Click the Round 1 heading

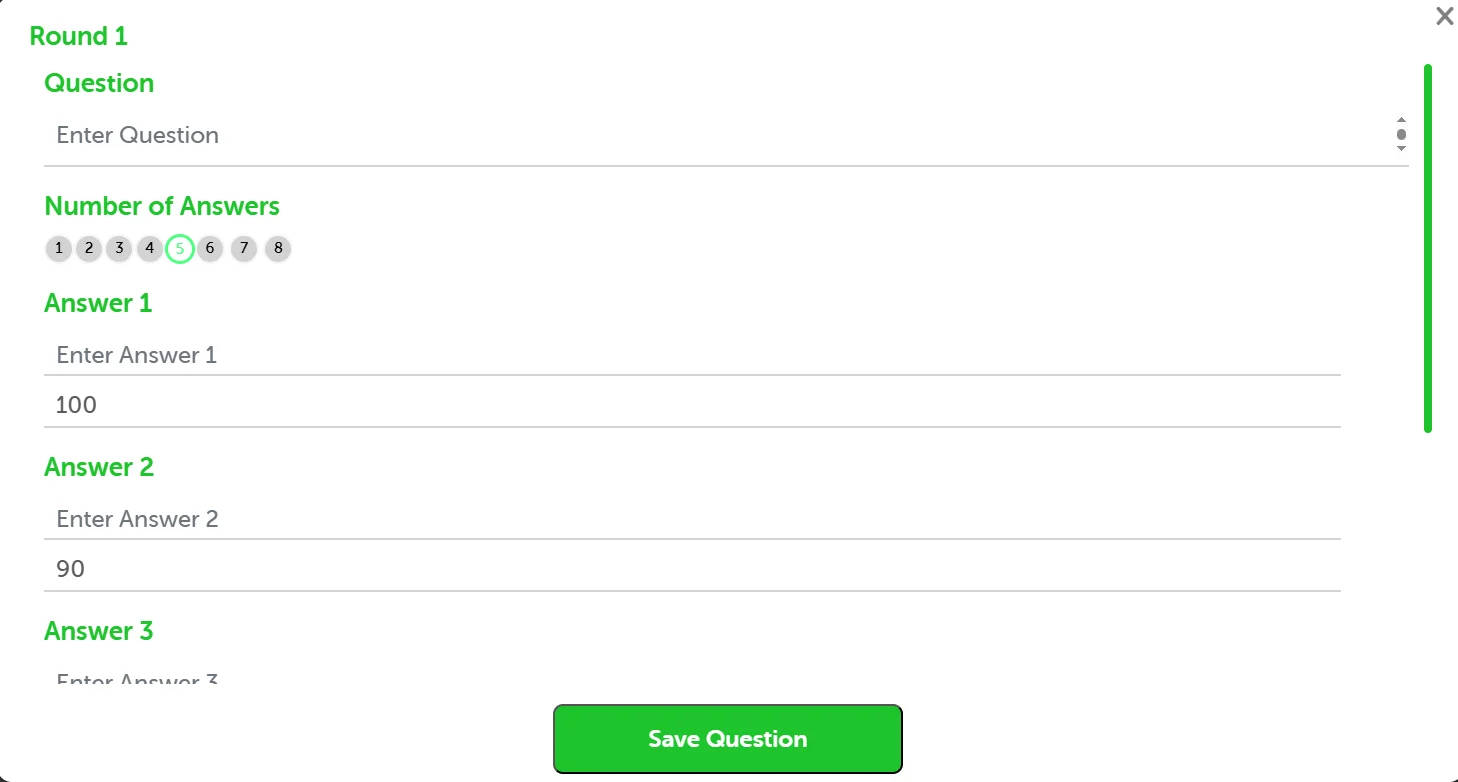pyautogui.click(x=79, y=36)
